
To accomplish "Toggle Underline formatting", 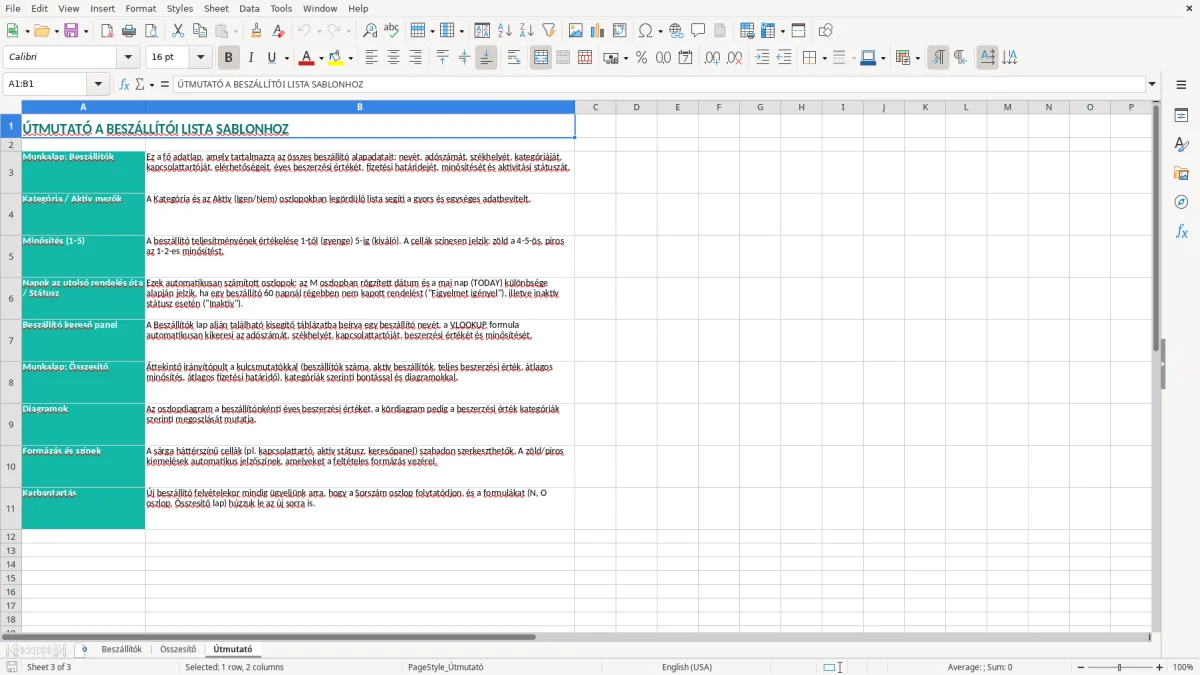I will coord(272,58).
